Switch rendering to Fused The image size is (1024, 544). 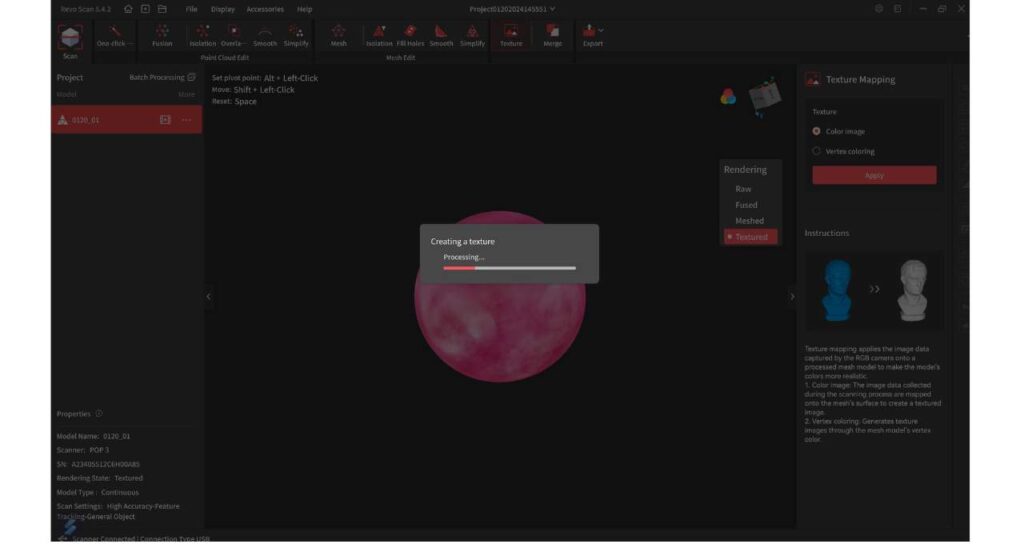pos(746,205)
